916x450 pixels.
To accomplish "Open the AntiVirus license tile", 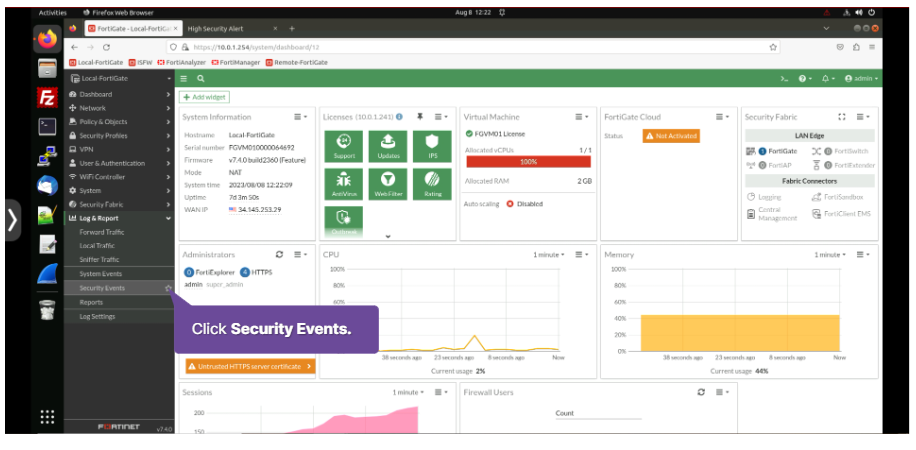I will click(x=344, y=184).
